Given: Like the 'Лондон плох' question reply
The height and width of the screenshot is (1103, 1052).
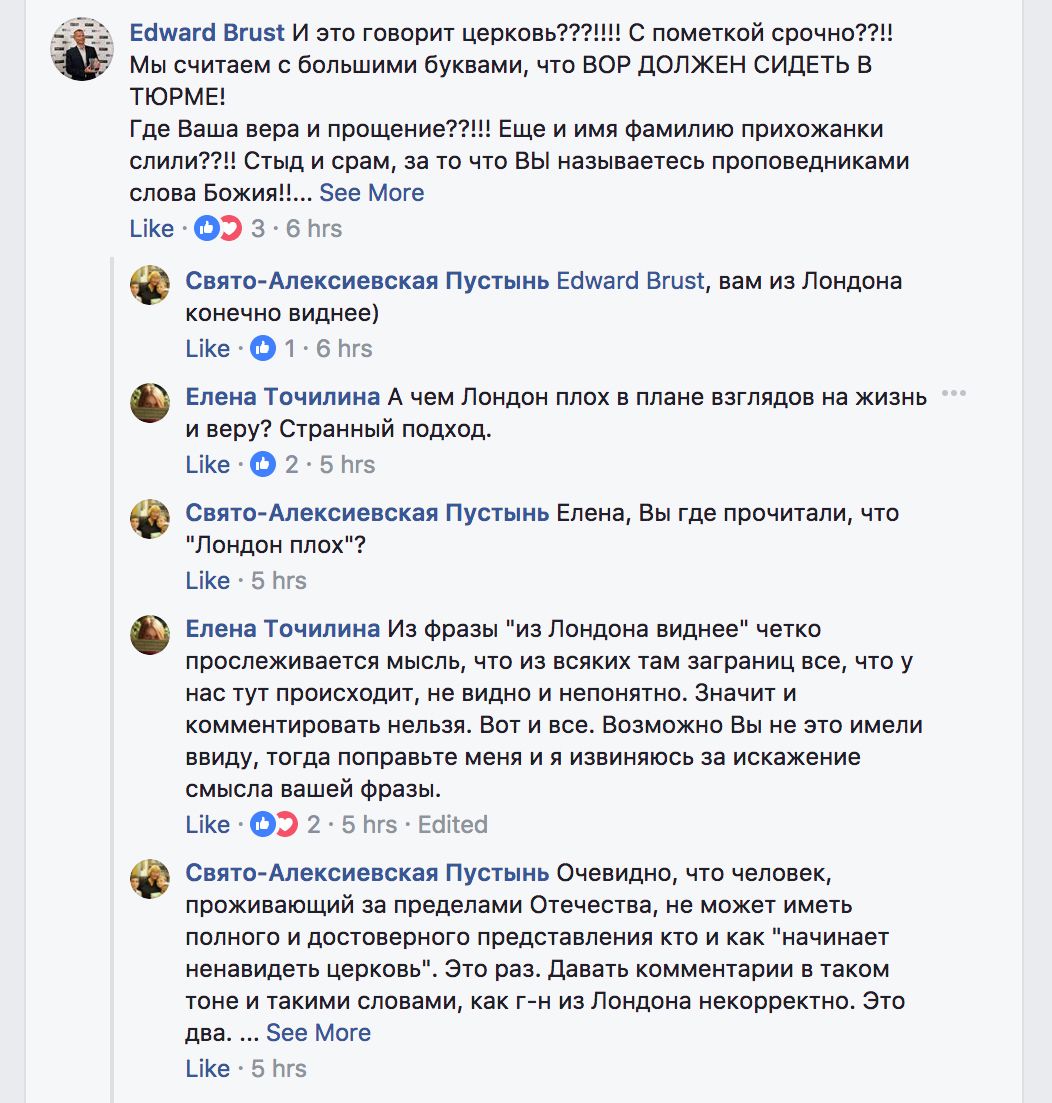Looking at the screenshot, I should pyautogui.click(x=207, y=581).
